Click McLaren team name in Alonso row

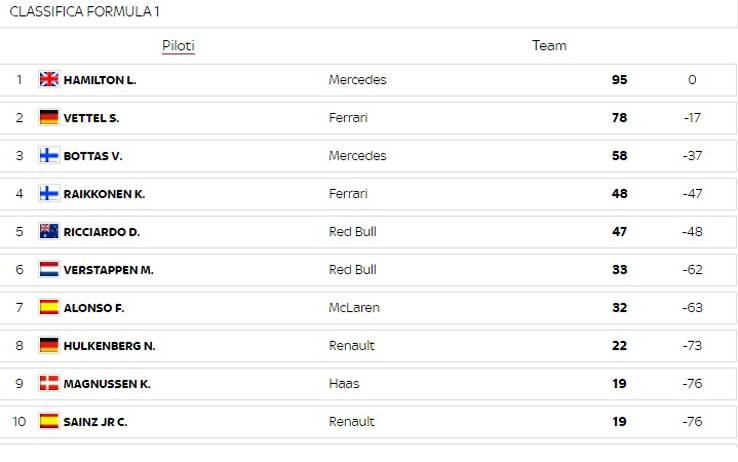point(354,308)
